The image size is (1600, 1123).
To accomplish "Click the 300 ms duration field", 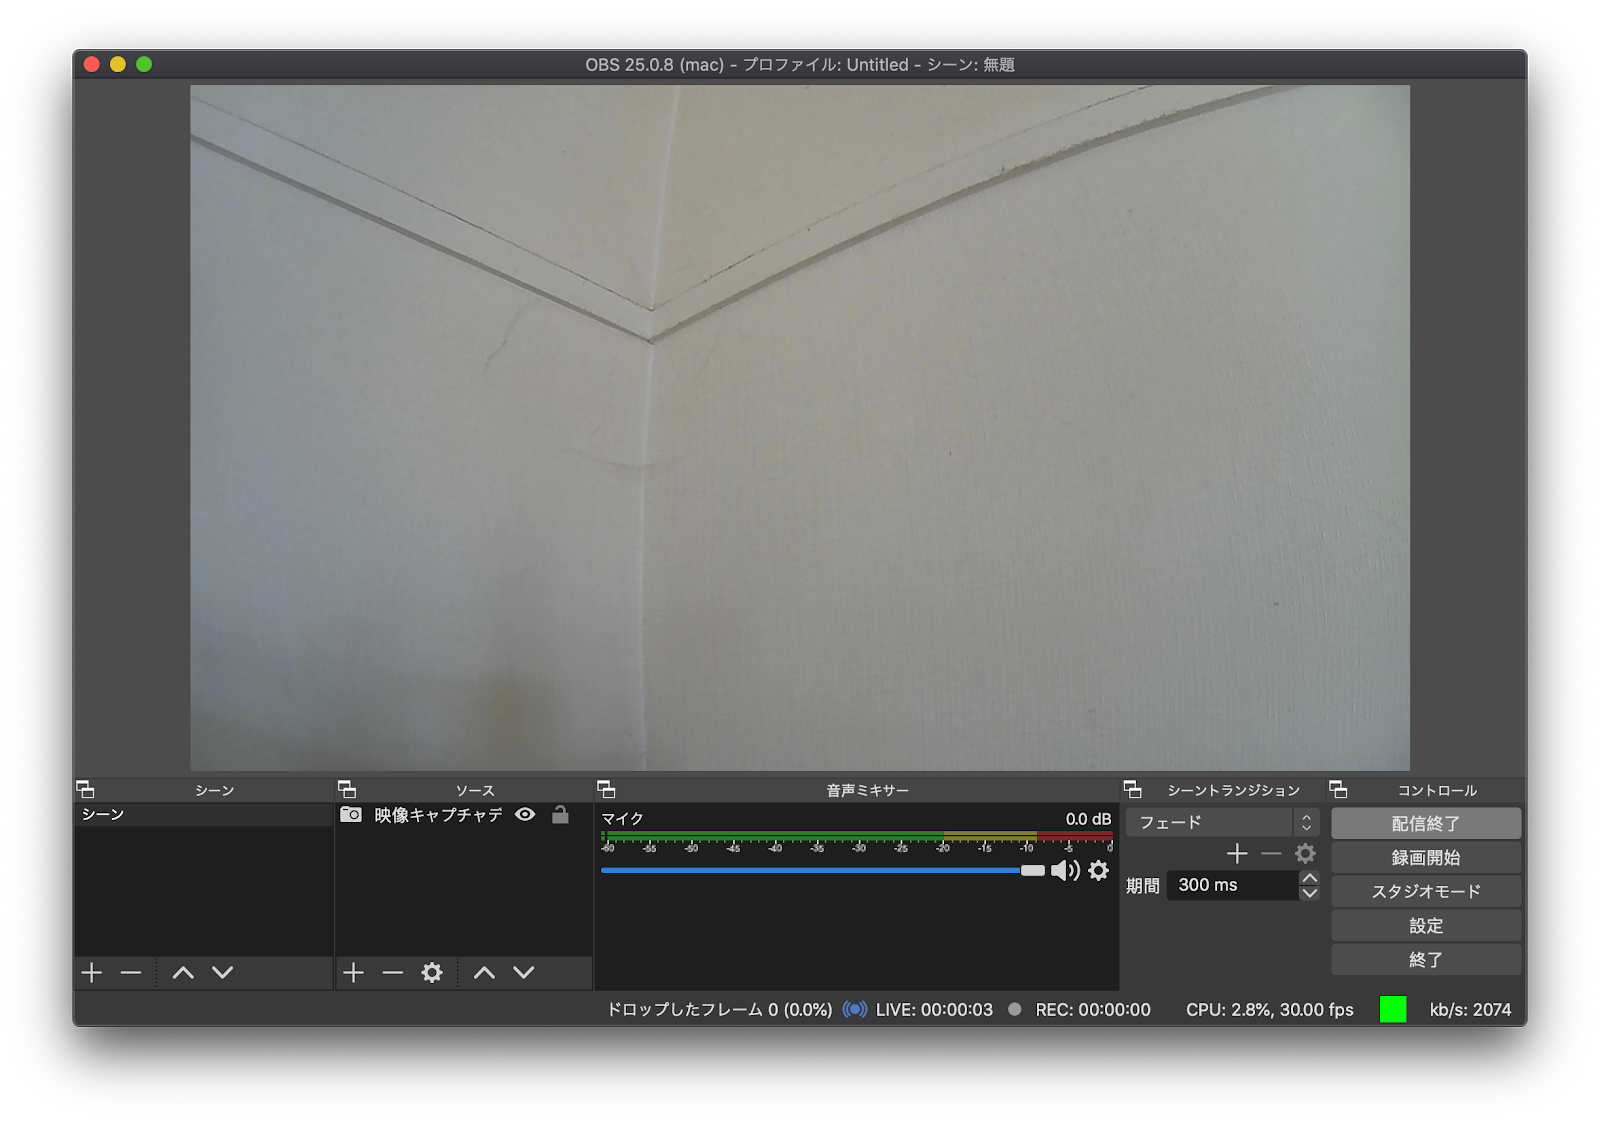I will point(1233,885).
